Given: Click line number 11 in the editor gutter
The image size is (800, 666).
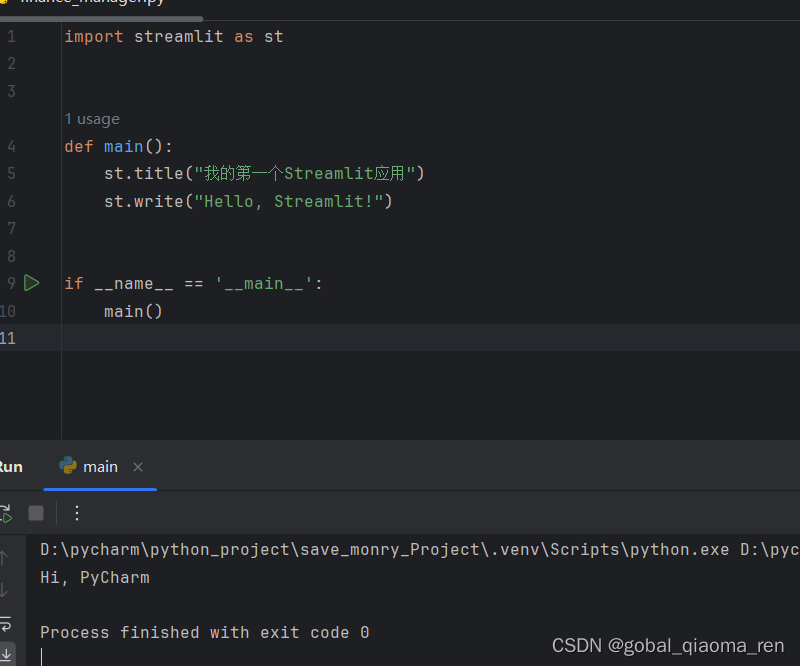Looking at the screenshot, I should click(x=7, y=338).
